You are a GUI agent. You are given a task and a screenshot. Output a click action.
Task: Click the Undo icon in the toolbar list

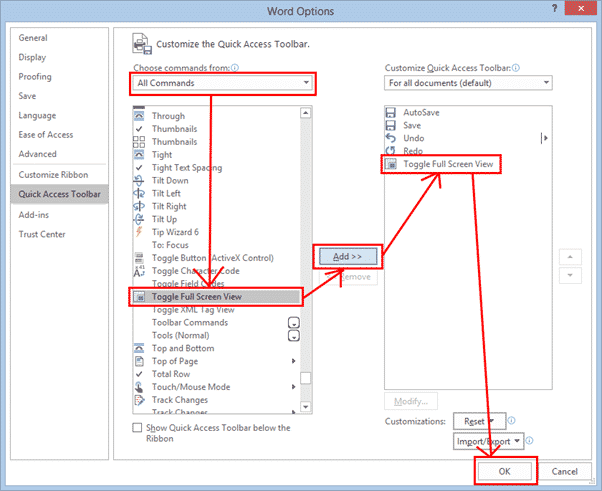390,137
